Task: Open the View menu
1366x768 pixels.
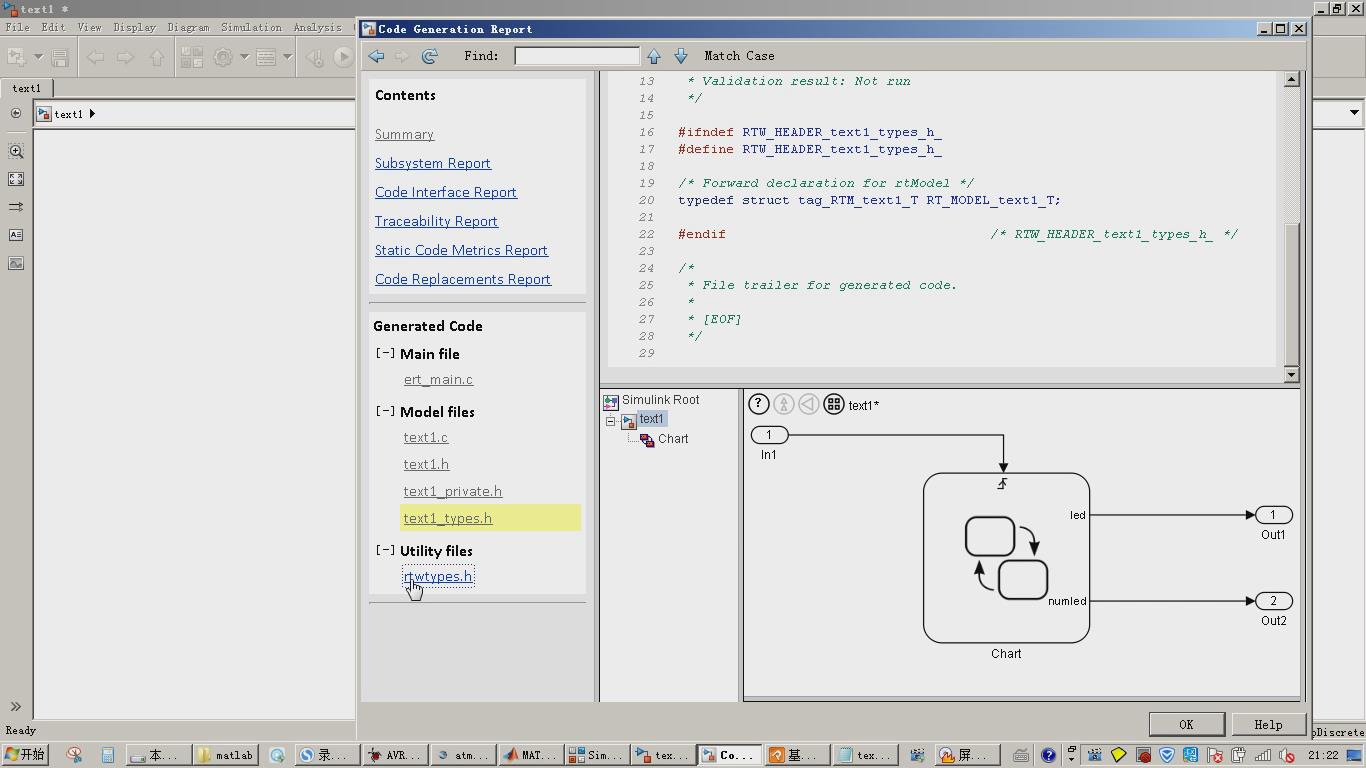Action: point(89,27)
